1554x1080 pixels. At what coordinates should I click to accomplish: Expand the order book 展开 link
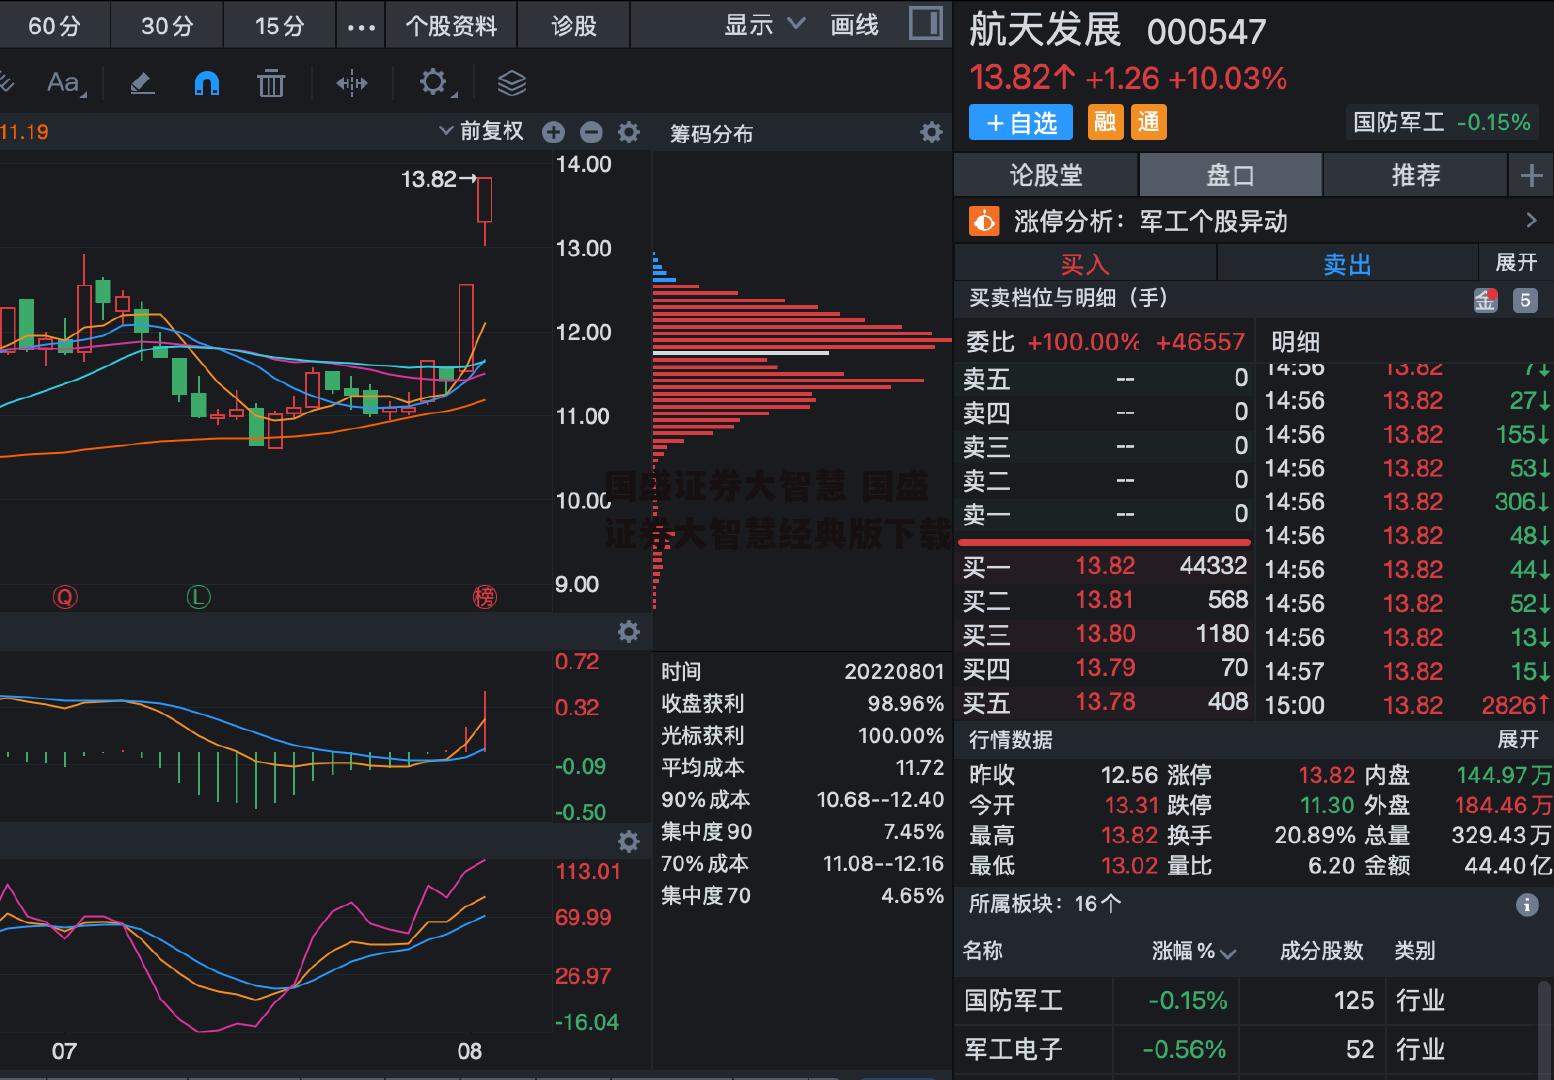click(1516, 262)
